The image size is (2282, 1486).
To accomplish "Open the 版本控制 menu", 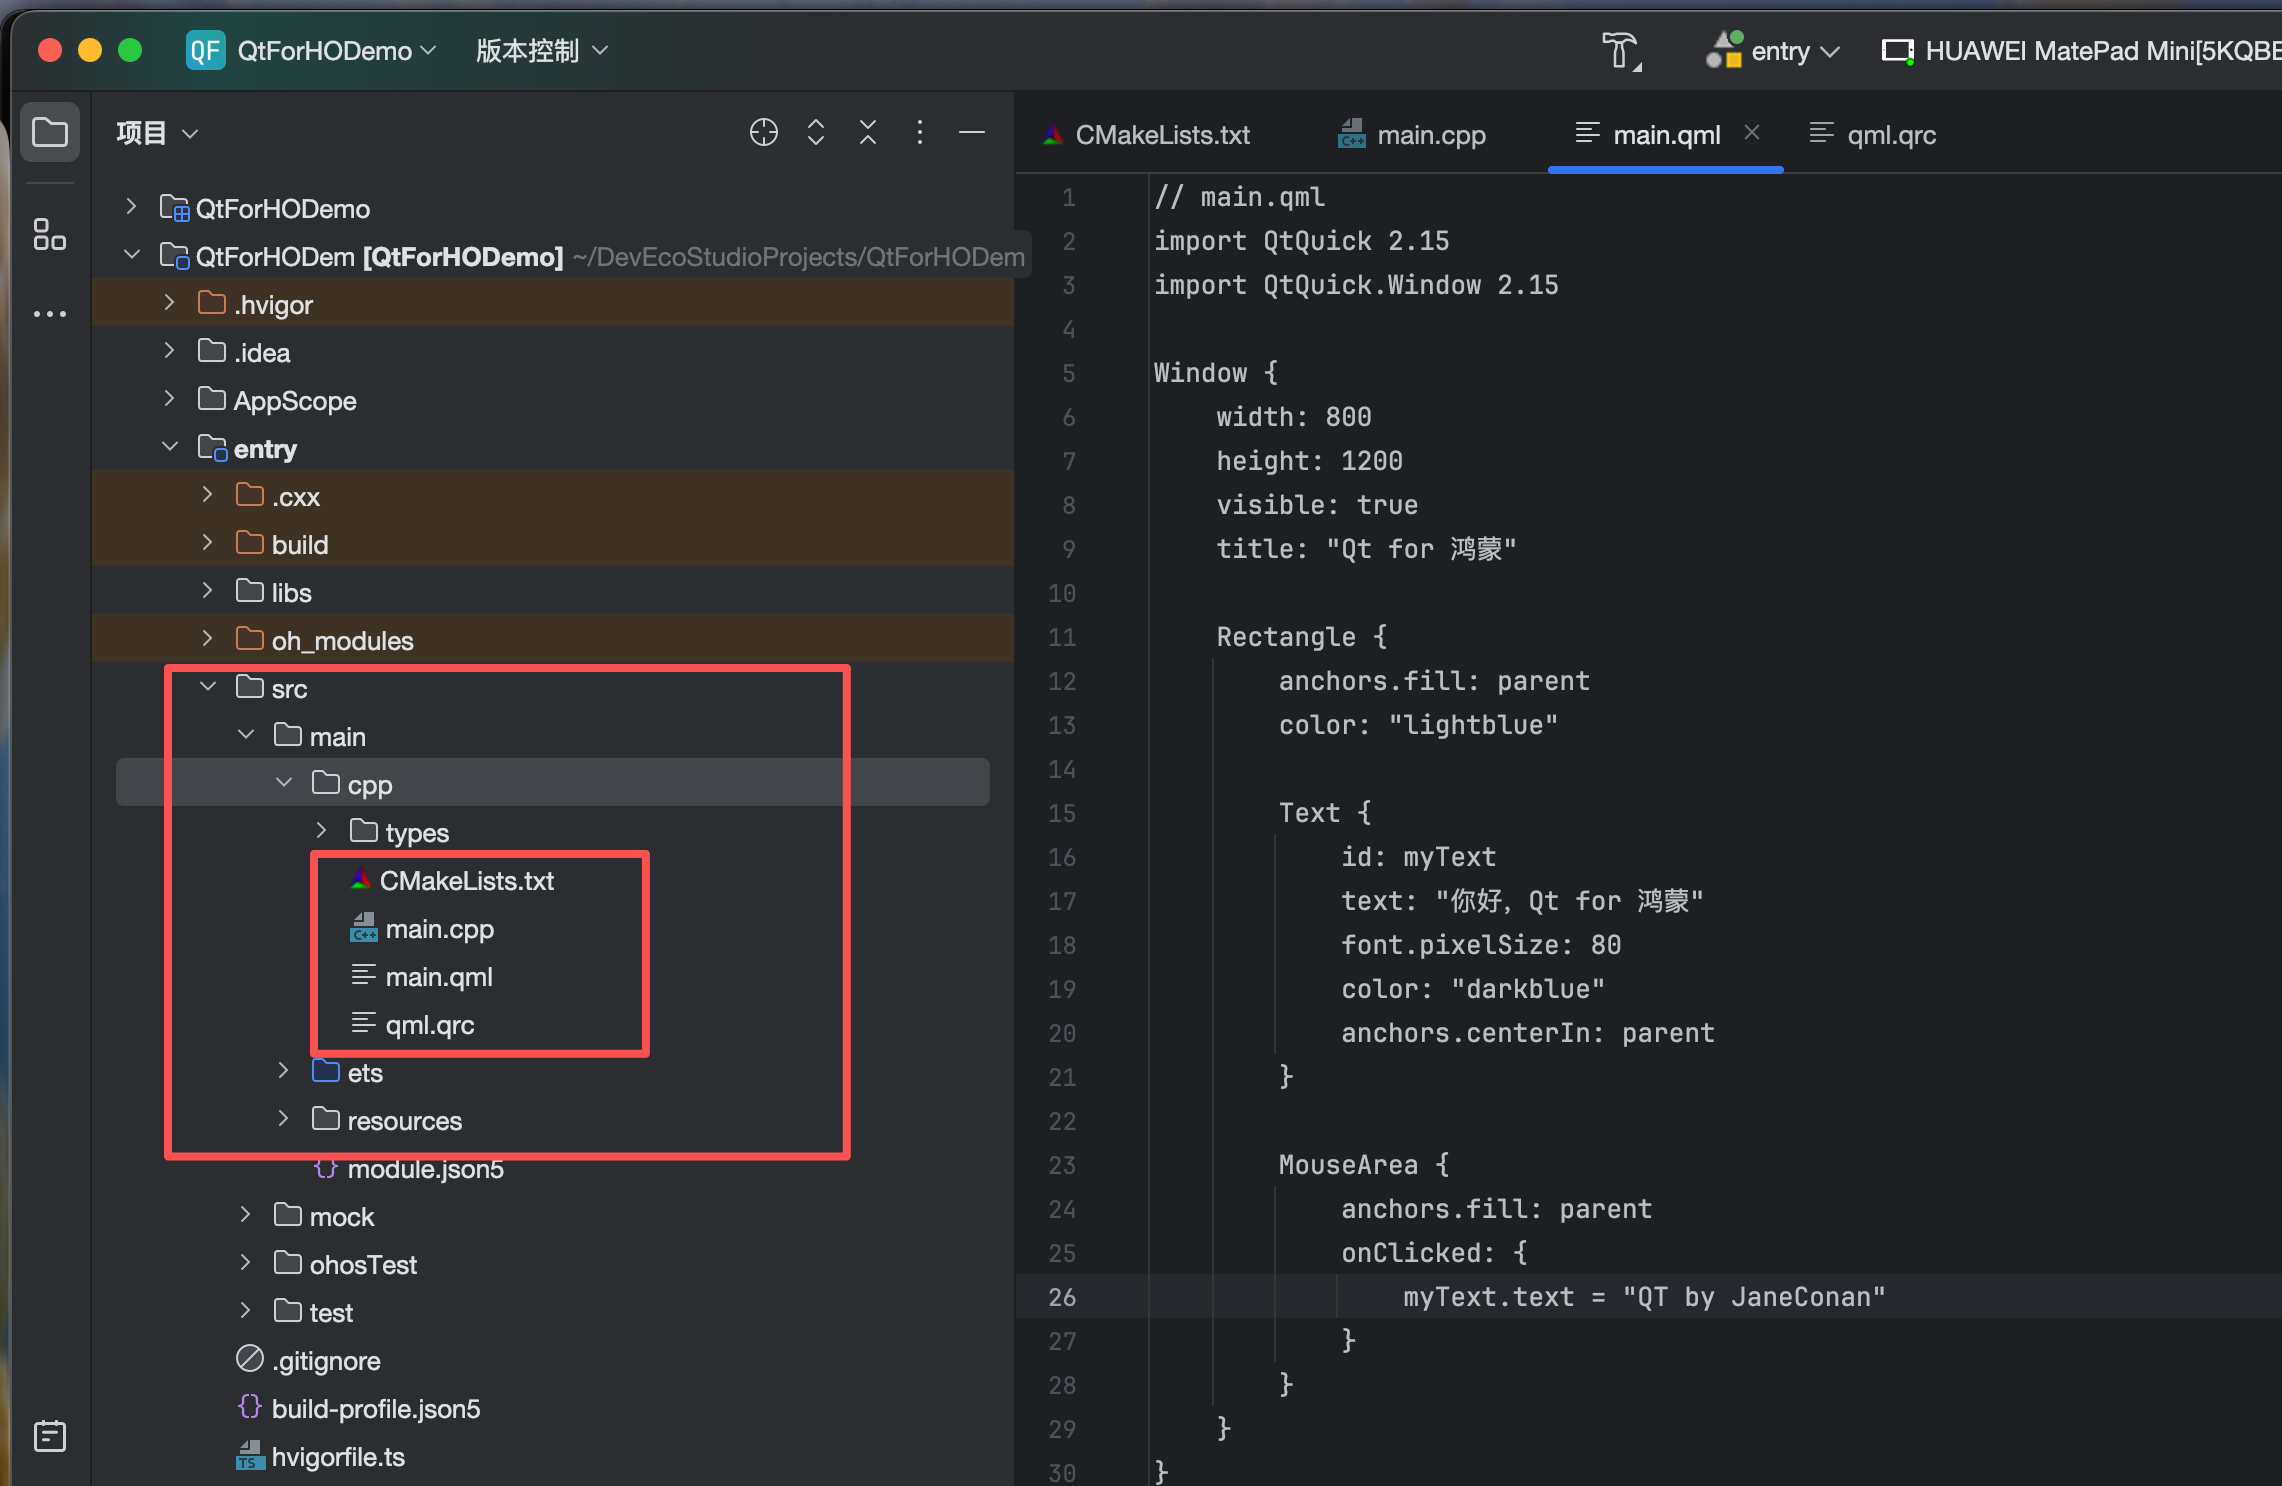I will [x=542, y=51].
